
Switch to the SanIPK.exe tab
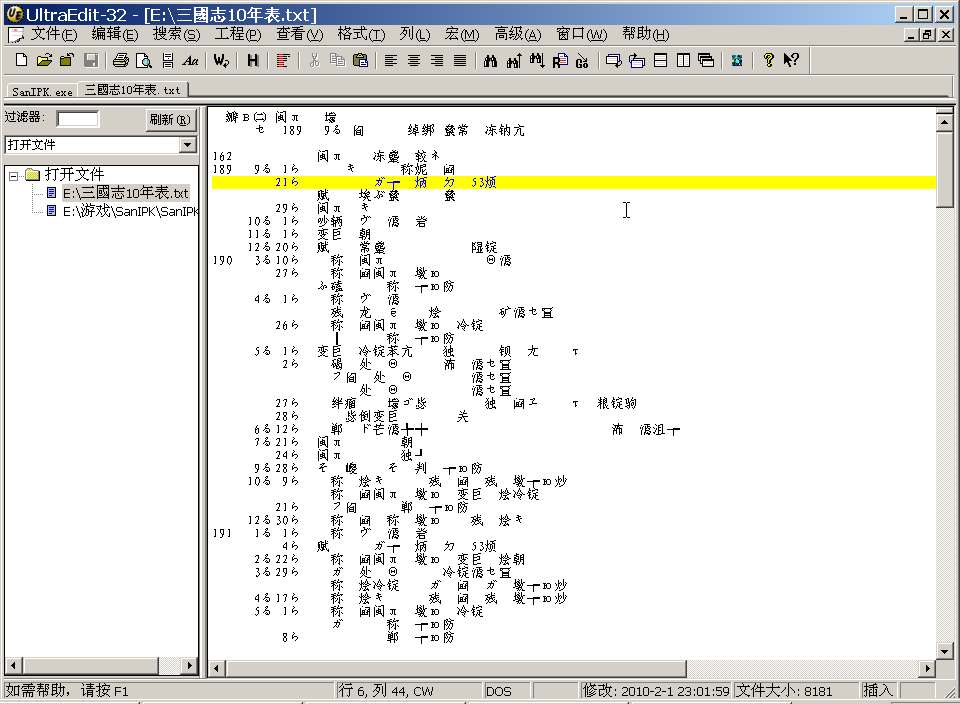tap(42, 91)
